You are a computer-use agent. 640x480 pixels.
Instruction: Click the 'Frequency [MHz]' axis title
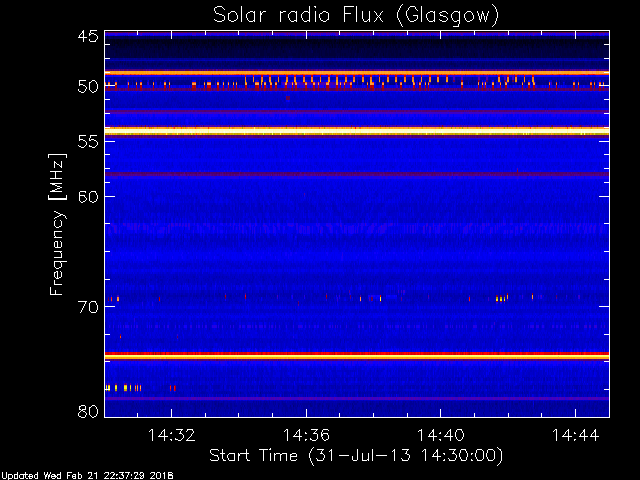57,224
